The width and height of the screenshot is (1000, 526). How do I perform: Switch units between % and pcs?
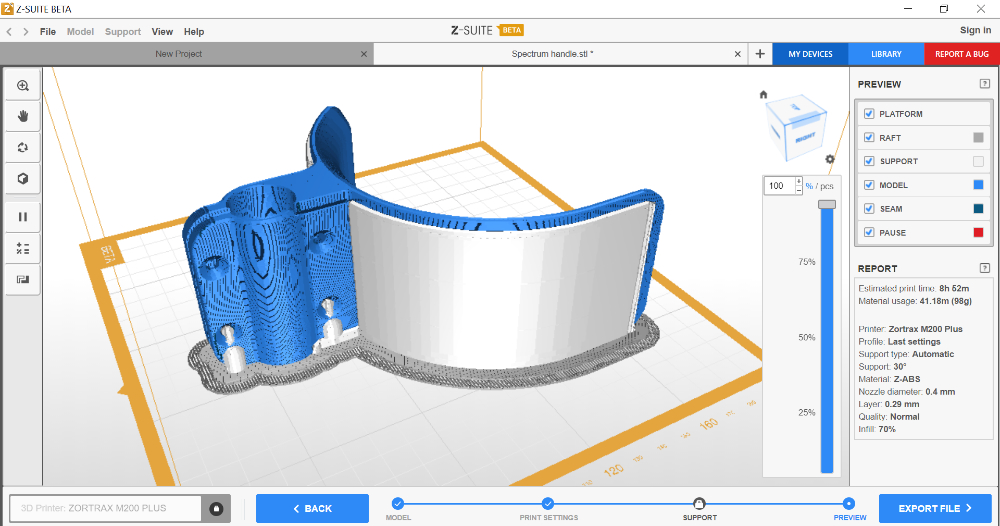click(x=820, y=186)
